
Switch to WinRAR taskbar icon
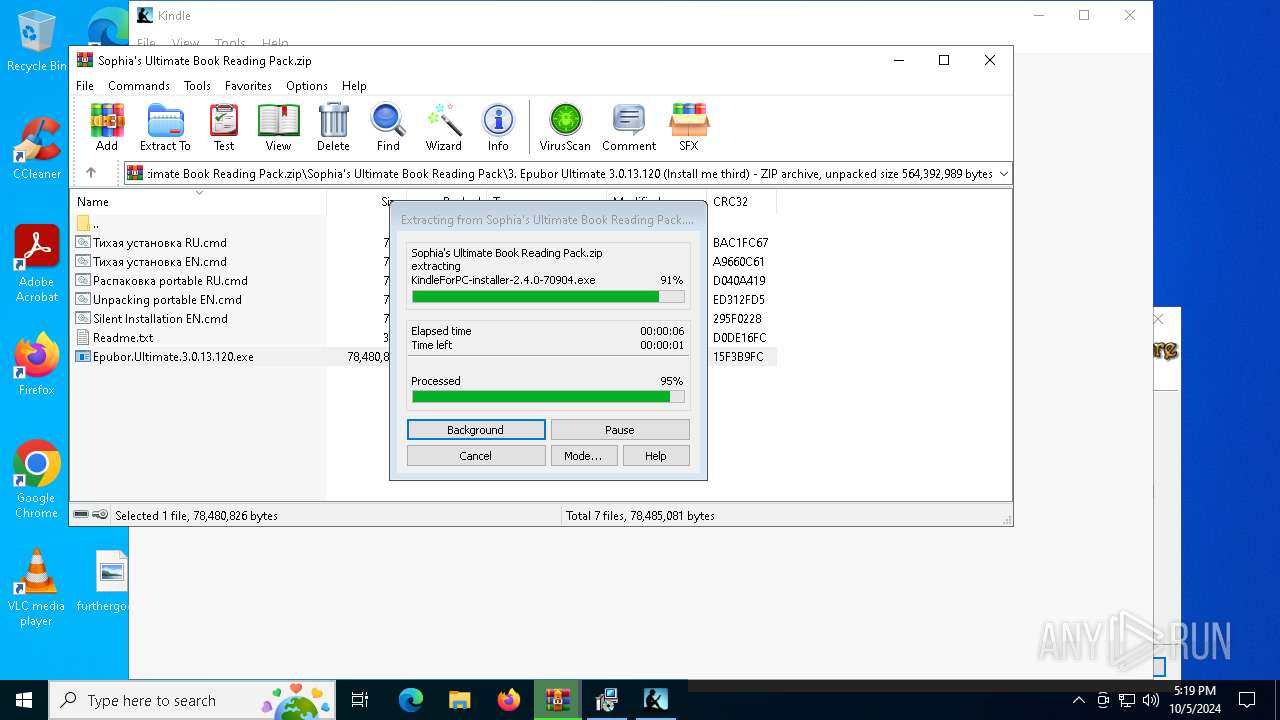(x=557, y=700)
